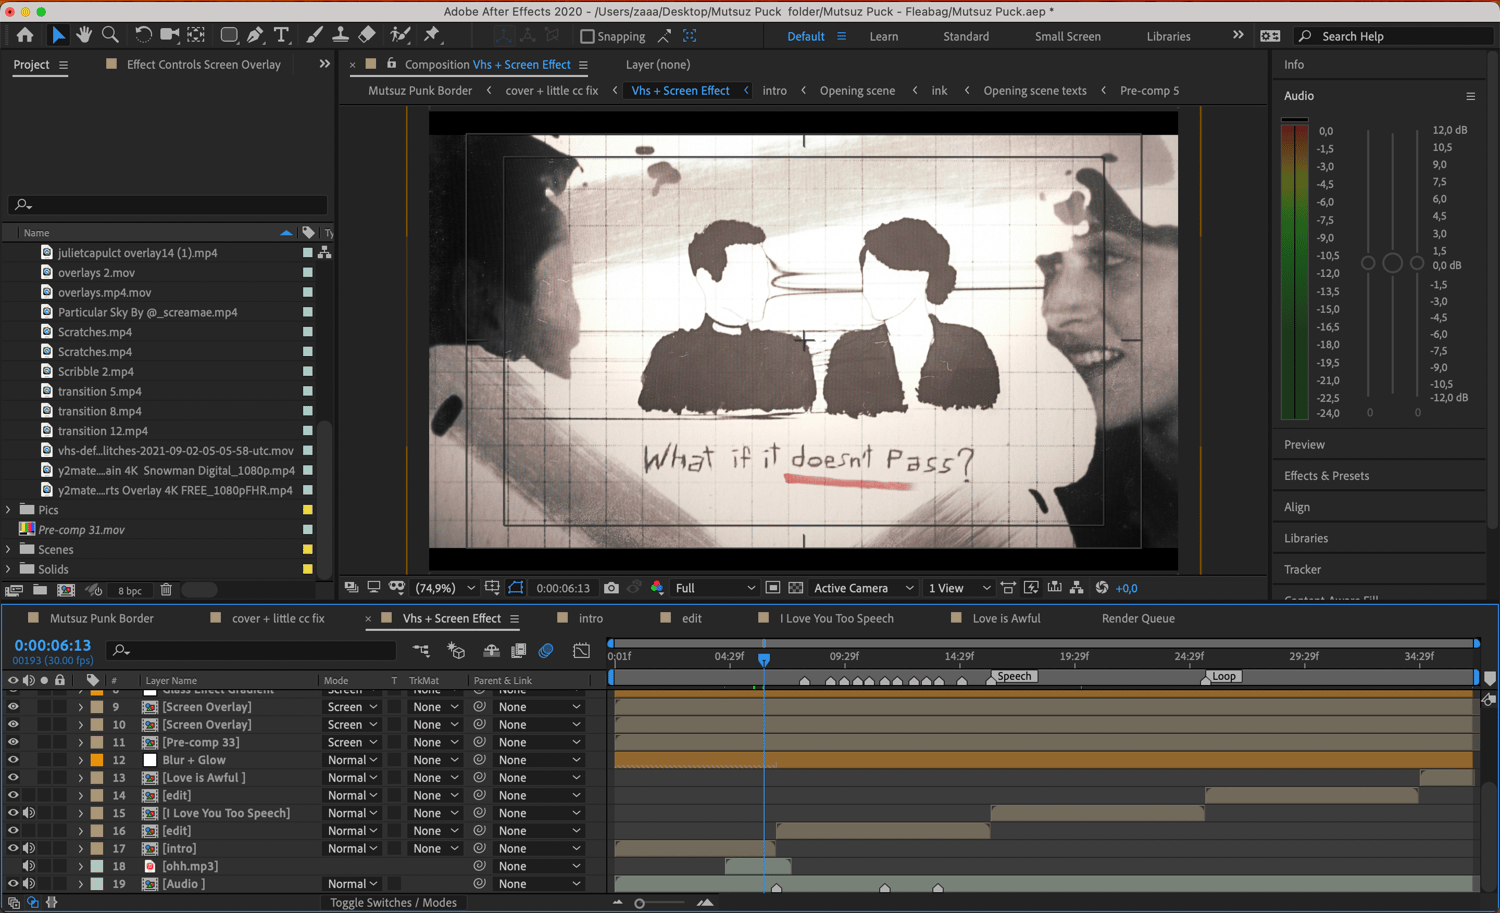Image resolution: width=1500 pixels, height=913 pixels.
Task: Enable Motion Blur for timeline layers
Action: tap(546, 651)
